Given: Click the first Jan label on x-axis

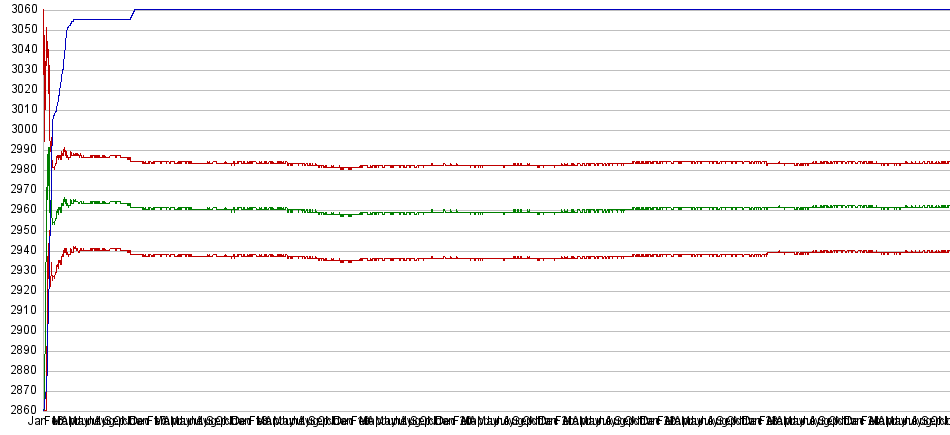Looking at the screenshot, I should coord(36,422).
